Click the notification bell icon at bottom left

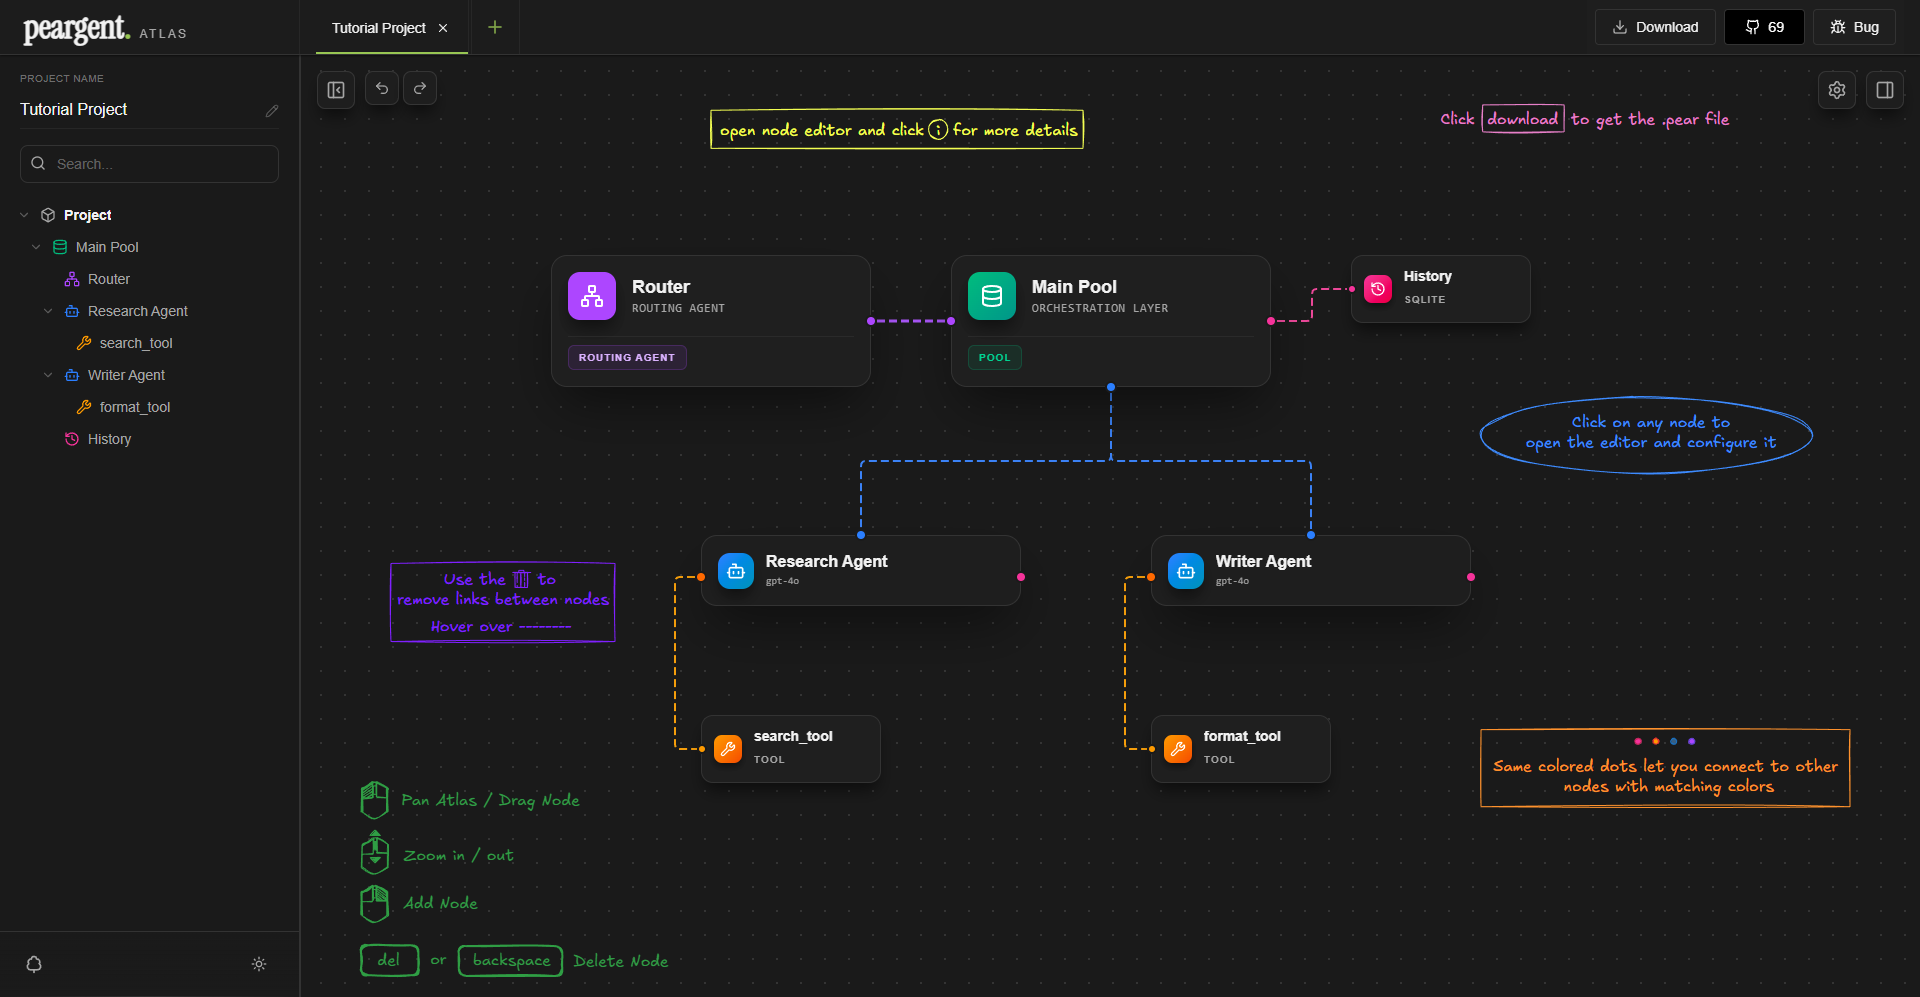pos(33,964)
